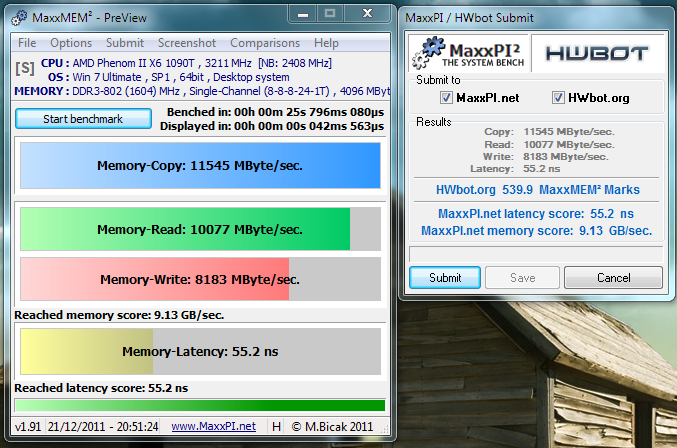Click the Latency 55.2 ns result row
Screen dimensions: 677x448
point(515,169)
